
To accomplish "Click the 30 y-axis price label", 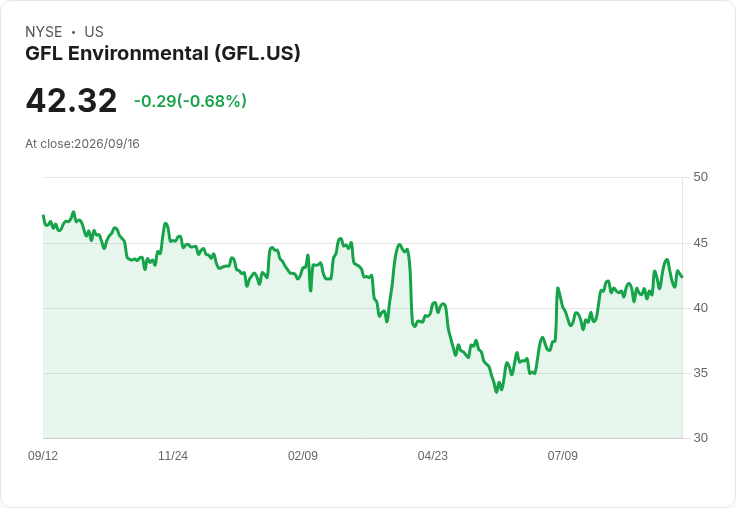I will 700,438.
